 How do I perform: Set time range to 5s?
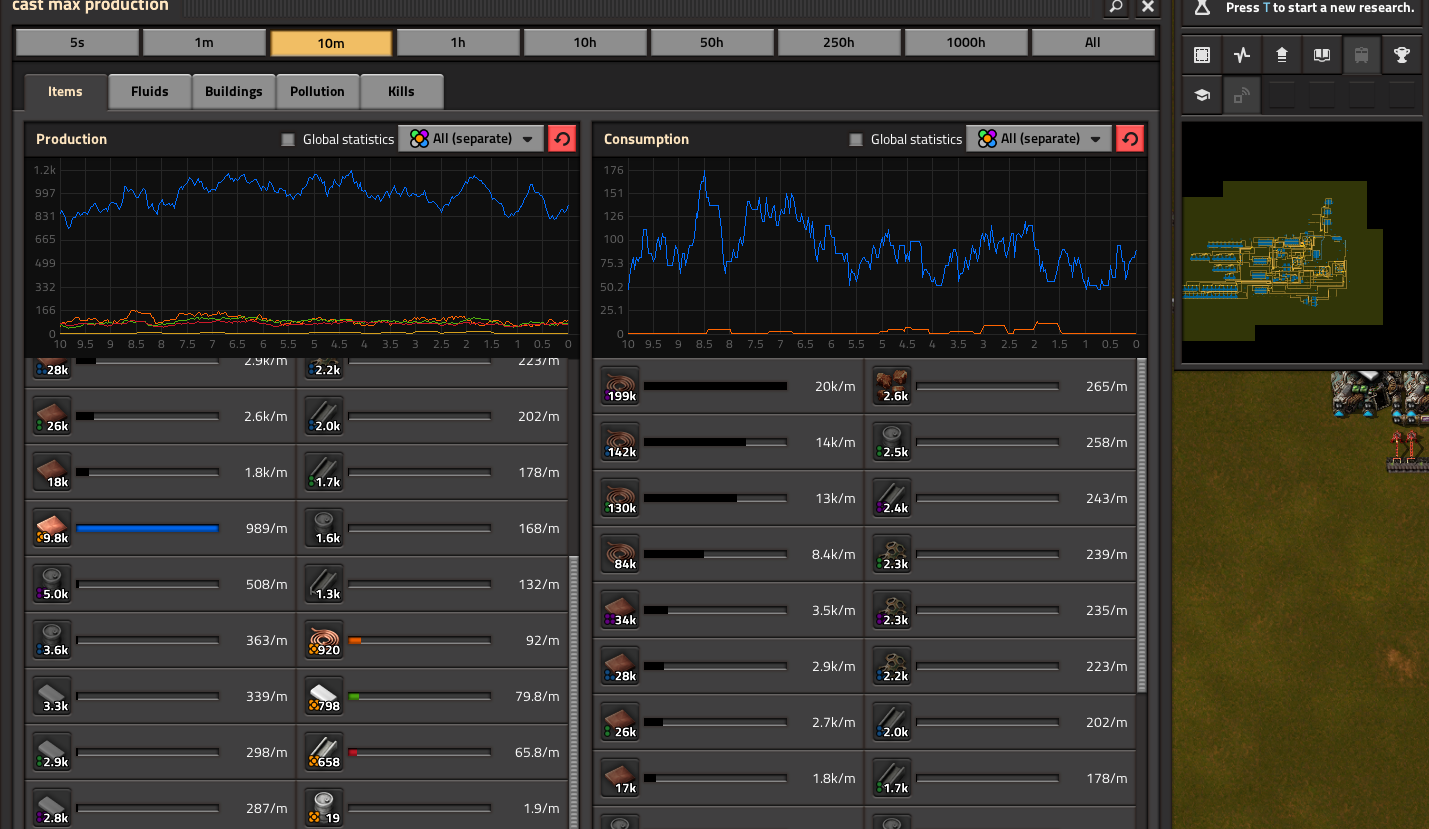coord(77,43)
